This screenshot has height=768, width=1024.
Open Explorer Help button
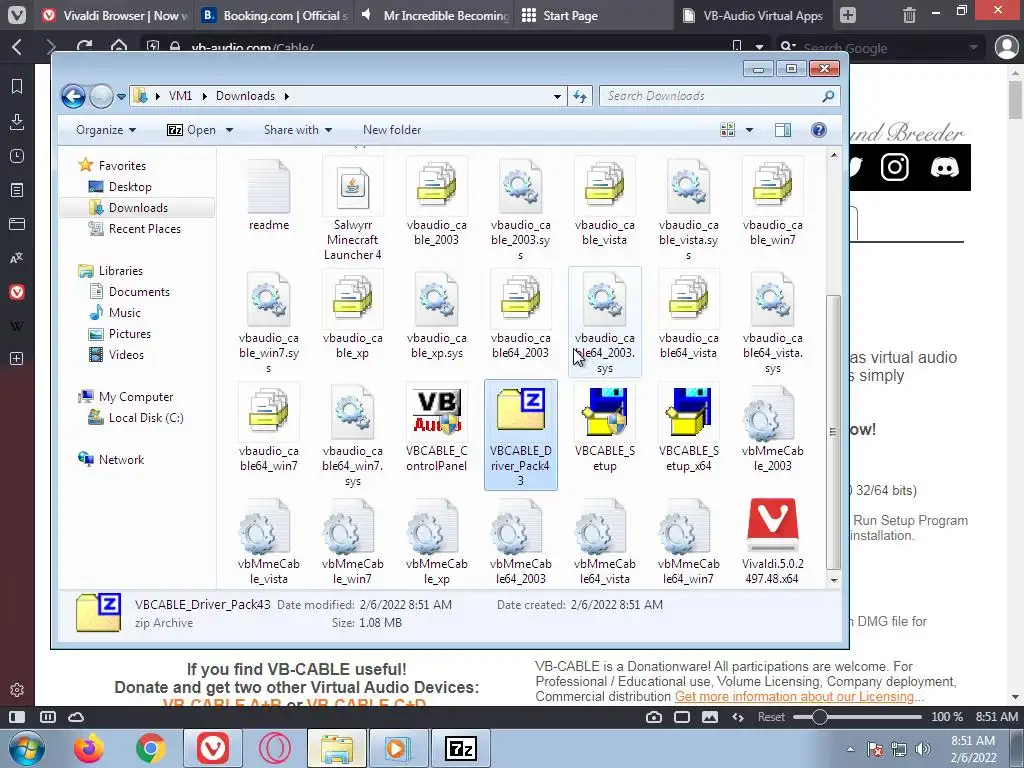pos(818,130)
